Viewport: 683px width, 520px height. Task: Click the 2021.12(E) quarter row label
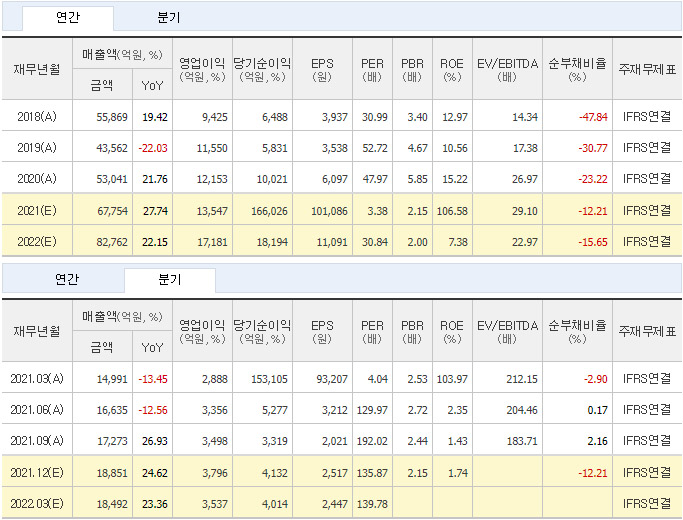(x=37, y=473)
